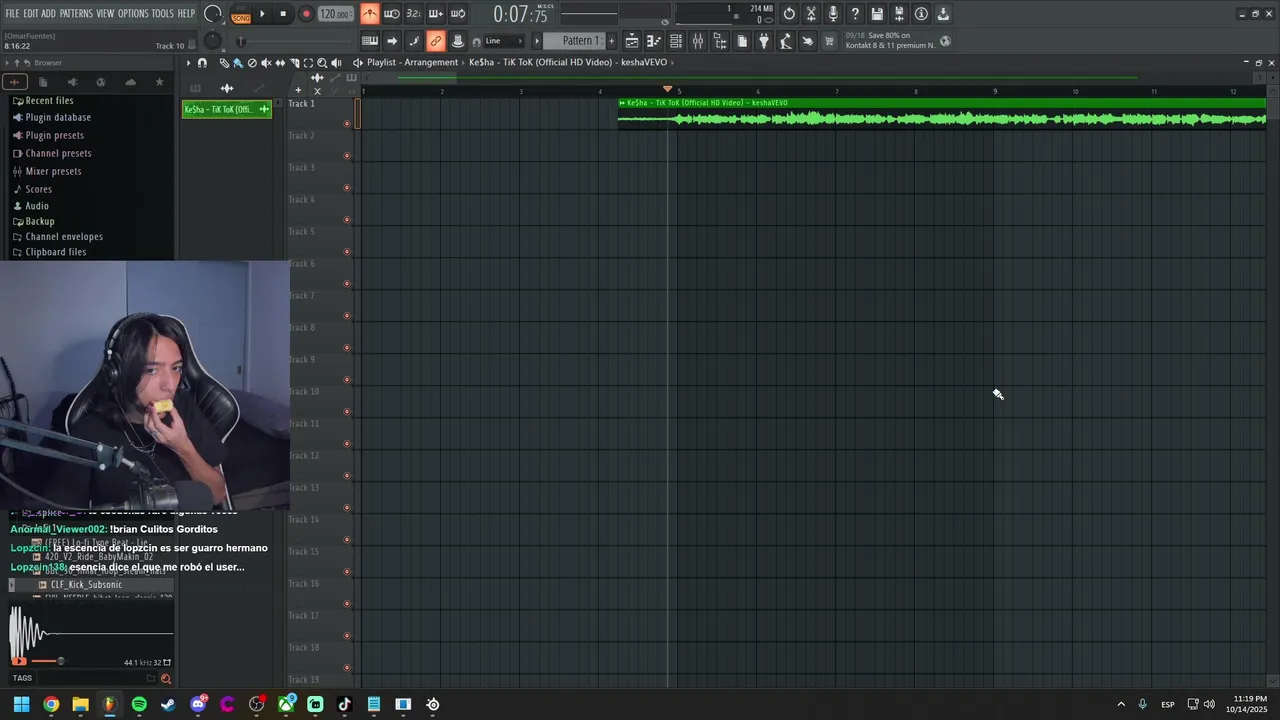Open the PATTERNS menu
The width and height of the screenshot is (1280, 720).
pos(76,13)
